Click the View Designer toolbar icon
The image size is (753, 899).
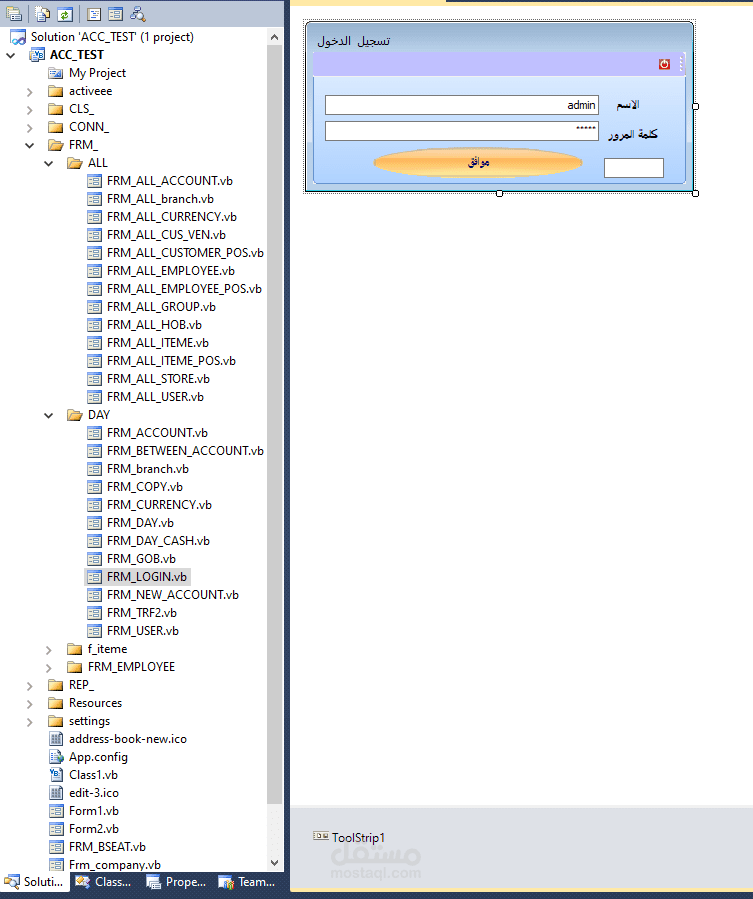[x=115, y=14]
